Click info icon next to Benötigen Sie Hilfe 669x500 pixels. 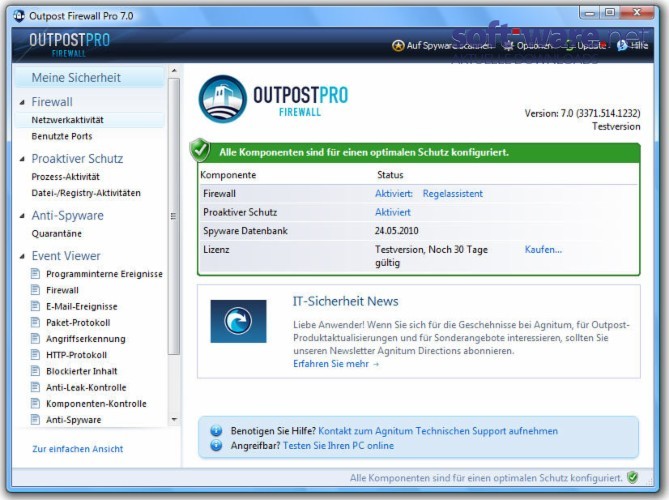pos(216,430)
